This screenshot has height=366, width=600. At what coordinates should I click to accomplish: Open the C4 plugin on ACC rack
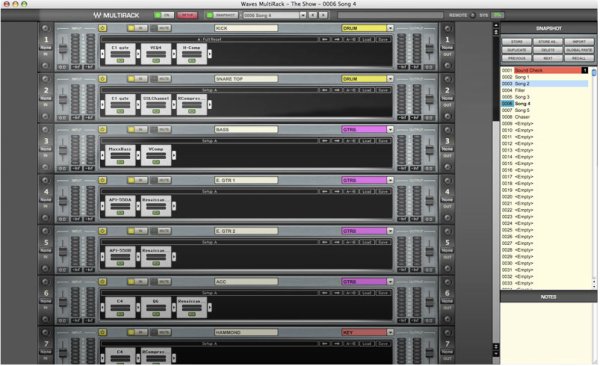point(120,307)
